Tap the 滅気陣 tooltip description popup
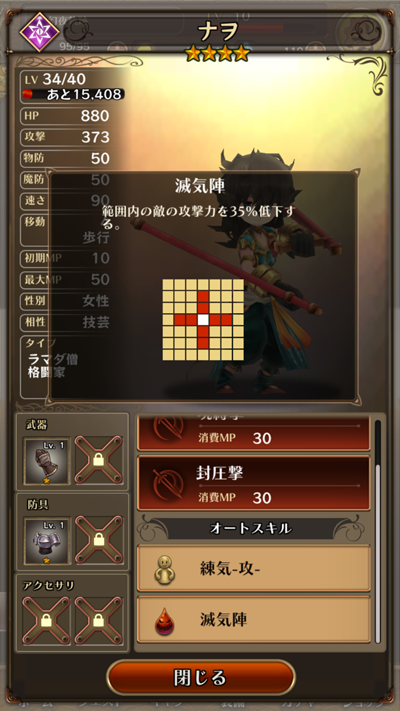Viewport: 400px width, 711px height. (x=202, y=286)
